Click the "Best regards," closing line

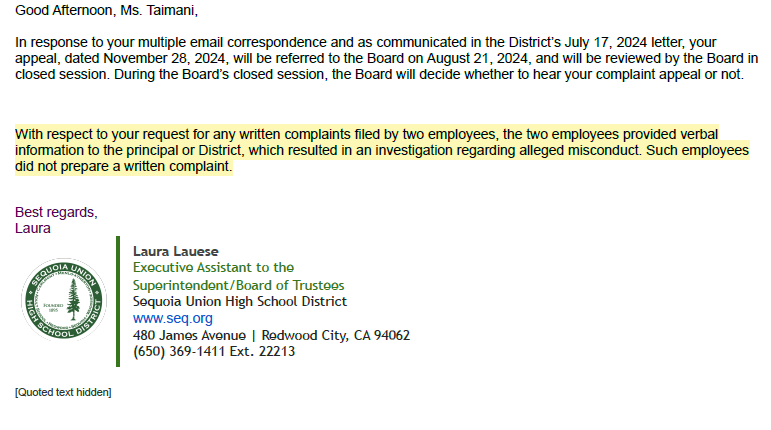tap(56, 212)
